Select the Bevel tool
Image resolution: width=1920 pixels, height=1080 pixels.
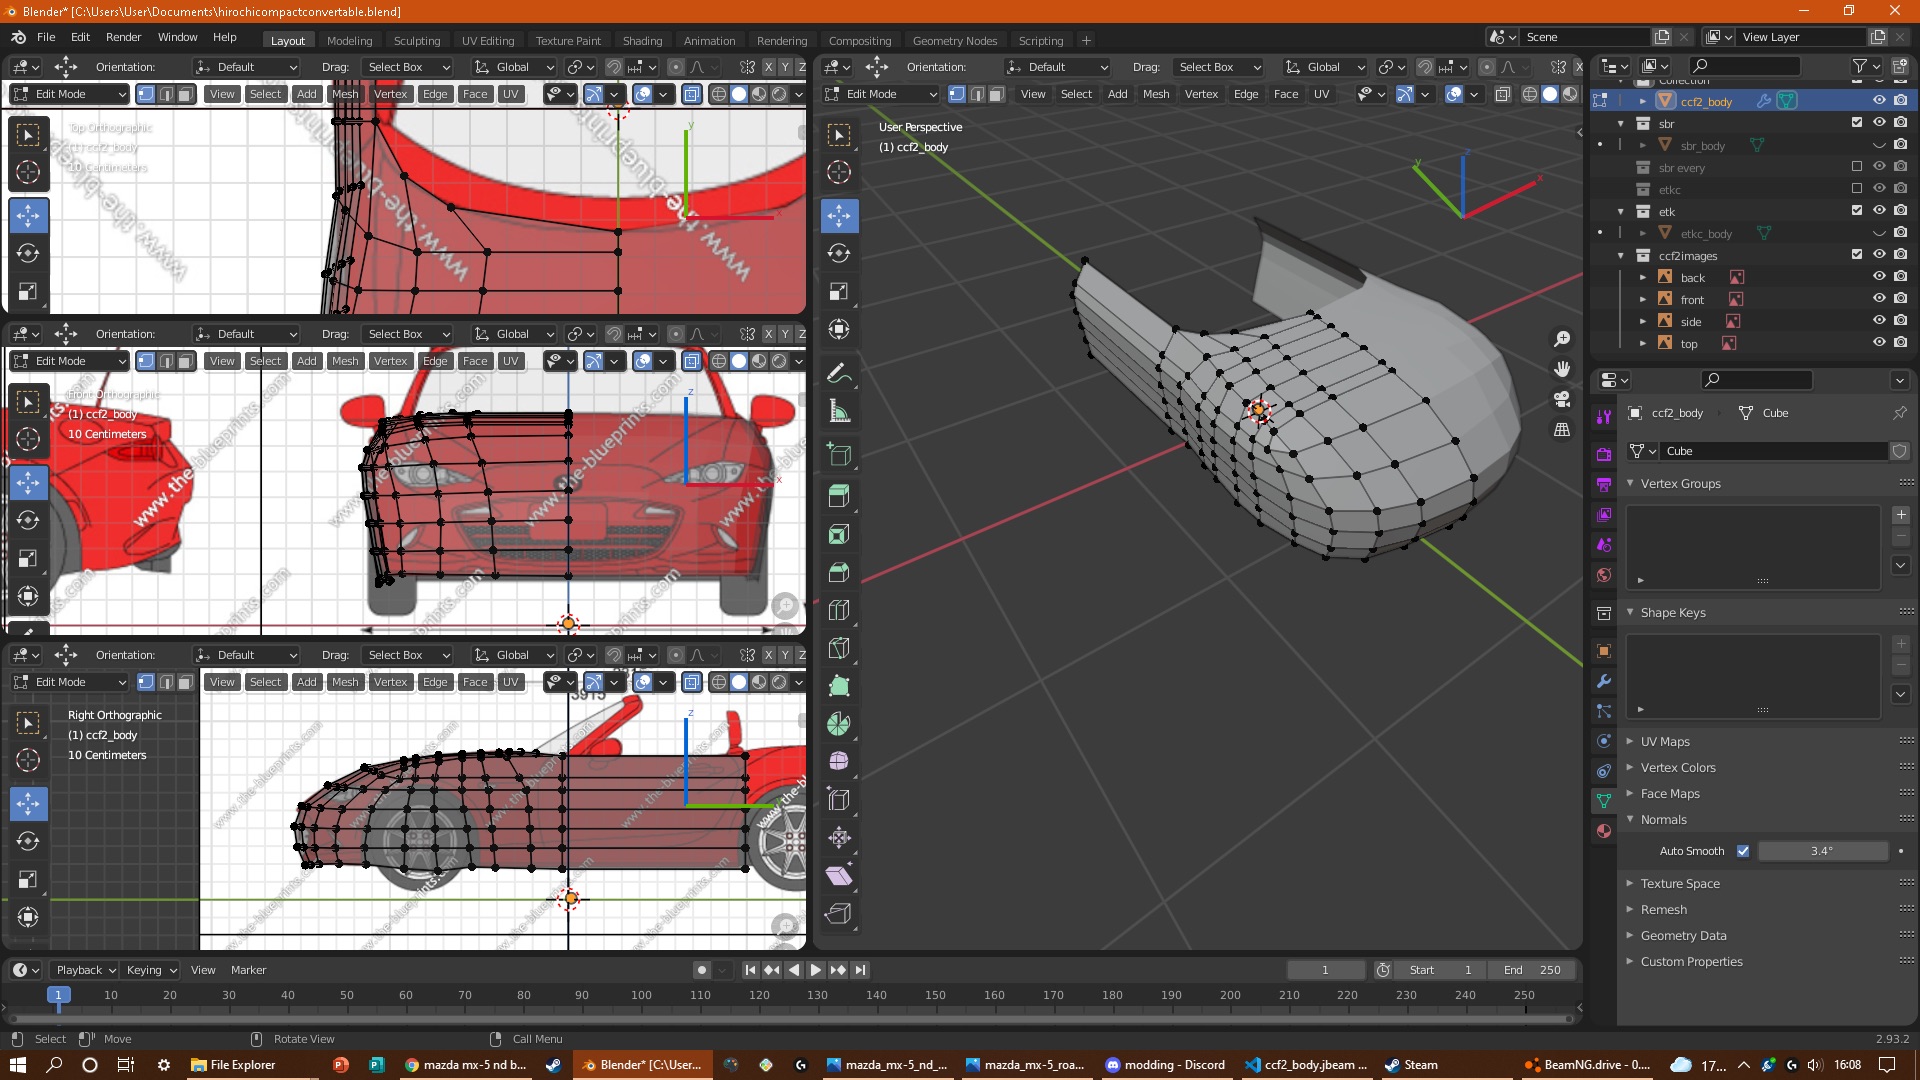point(840,572)
